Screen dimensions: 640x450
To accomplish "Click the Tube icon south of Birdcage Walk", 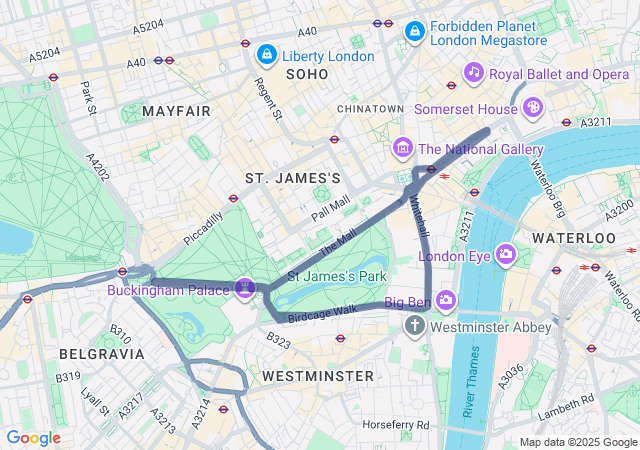I will click(x=340, y=338).
